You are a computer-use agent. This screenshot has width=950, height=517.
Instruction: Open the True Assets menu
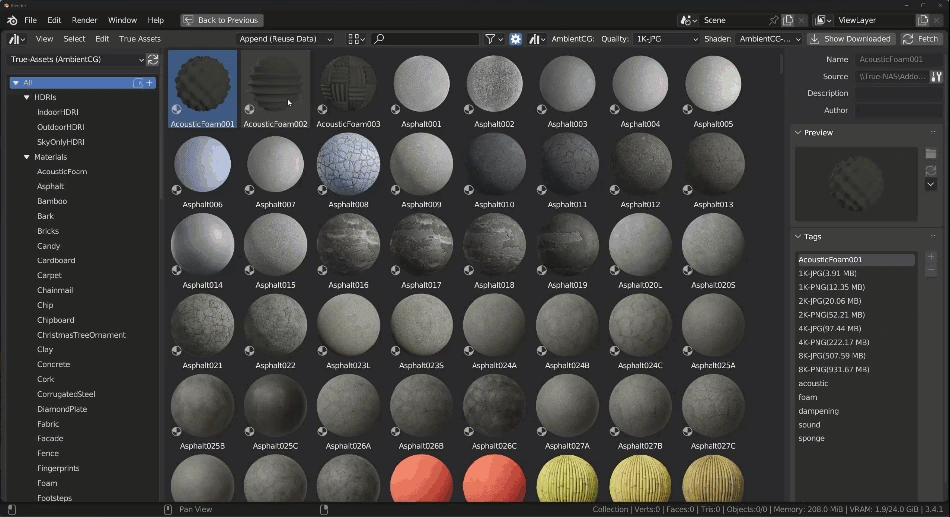pos(139,39)
